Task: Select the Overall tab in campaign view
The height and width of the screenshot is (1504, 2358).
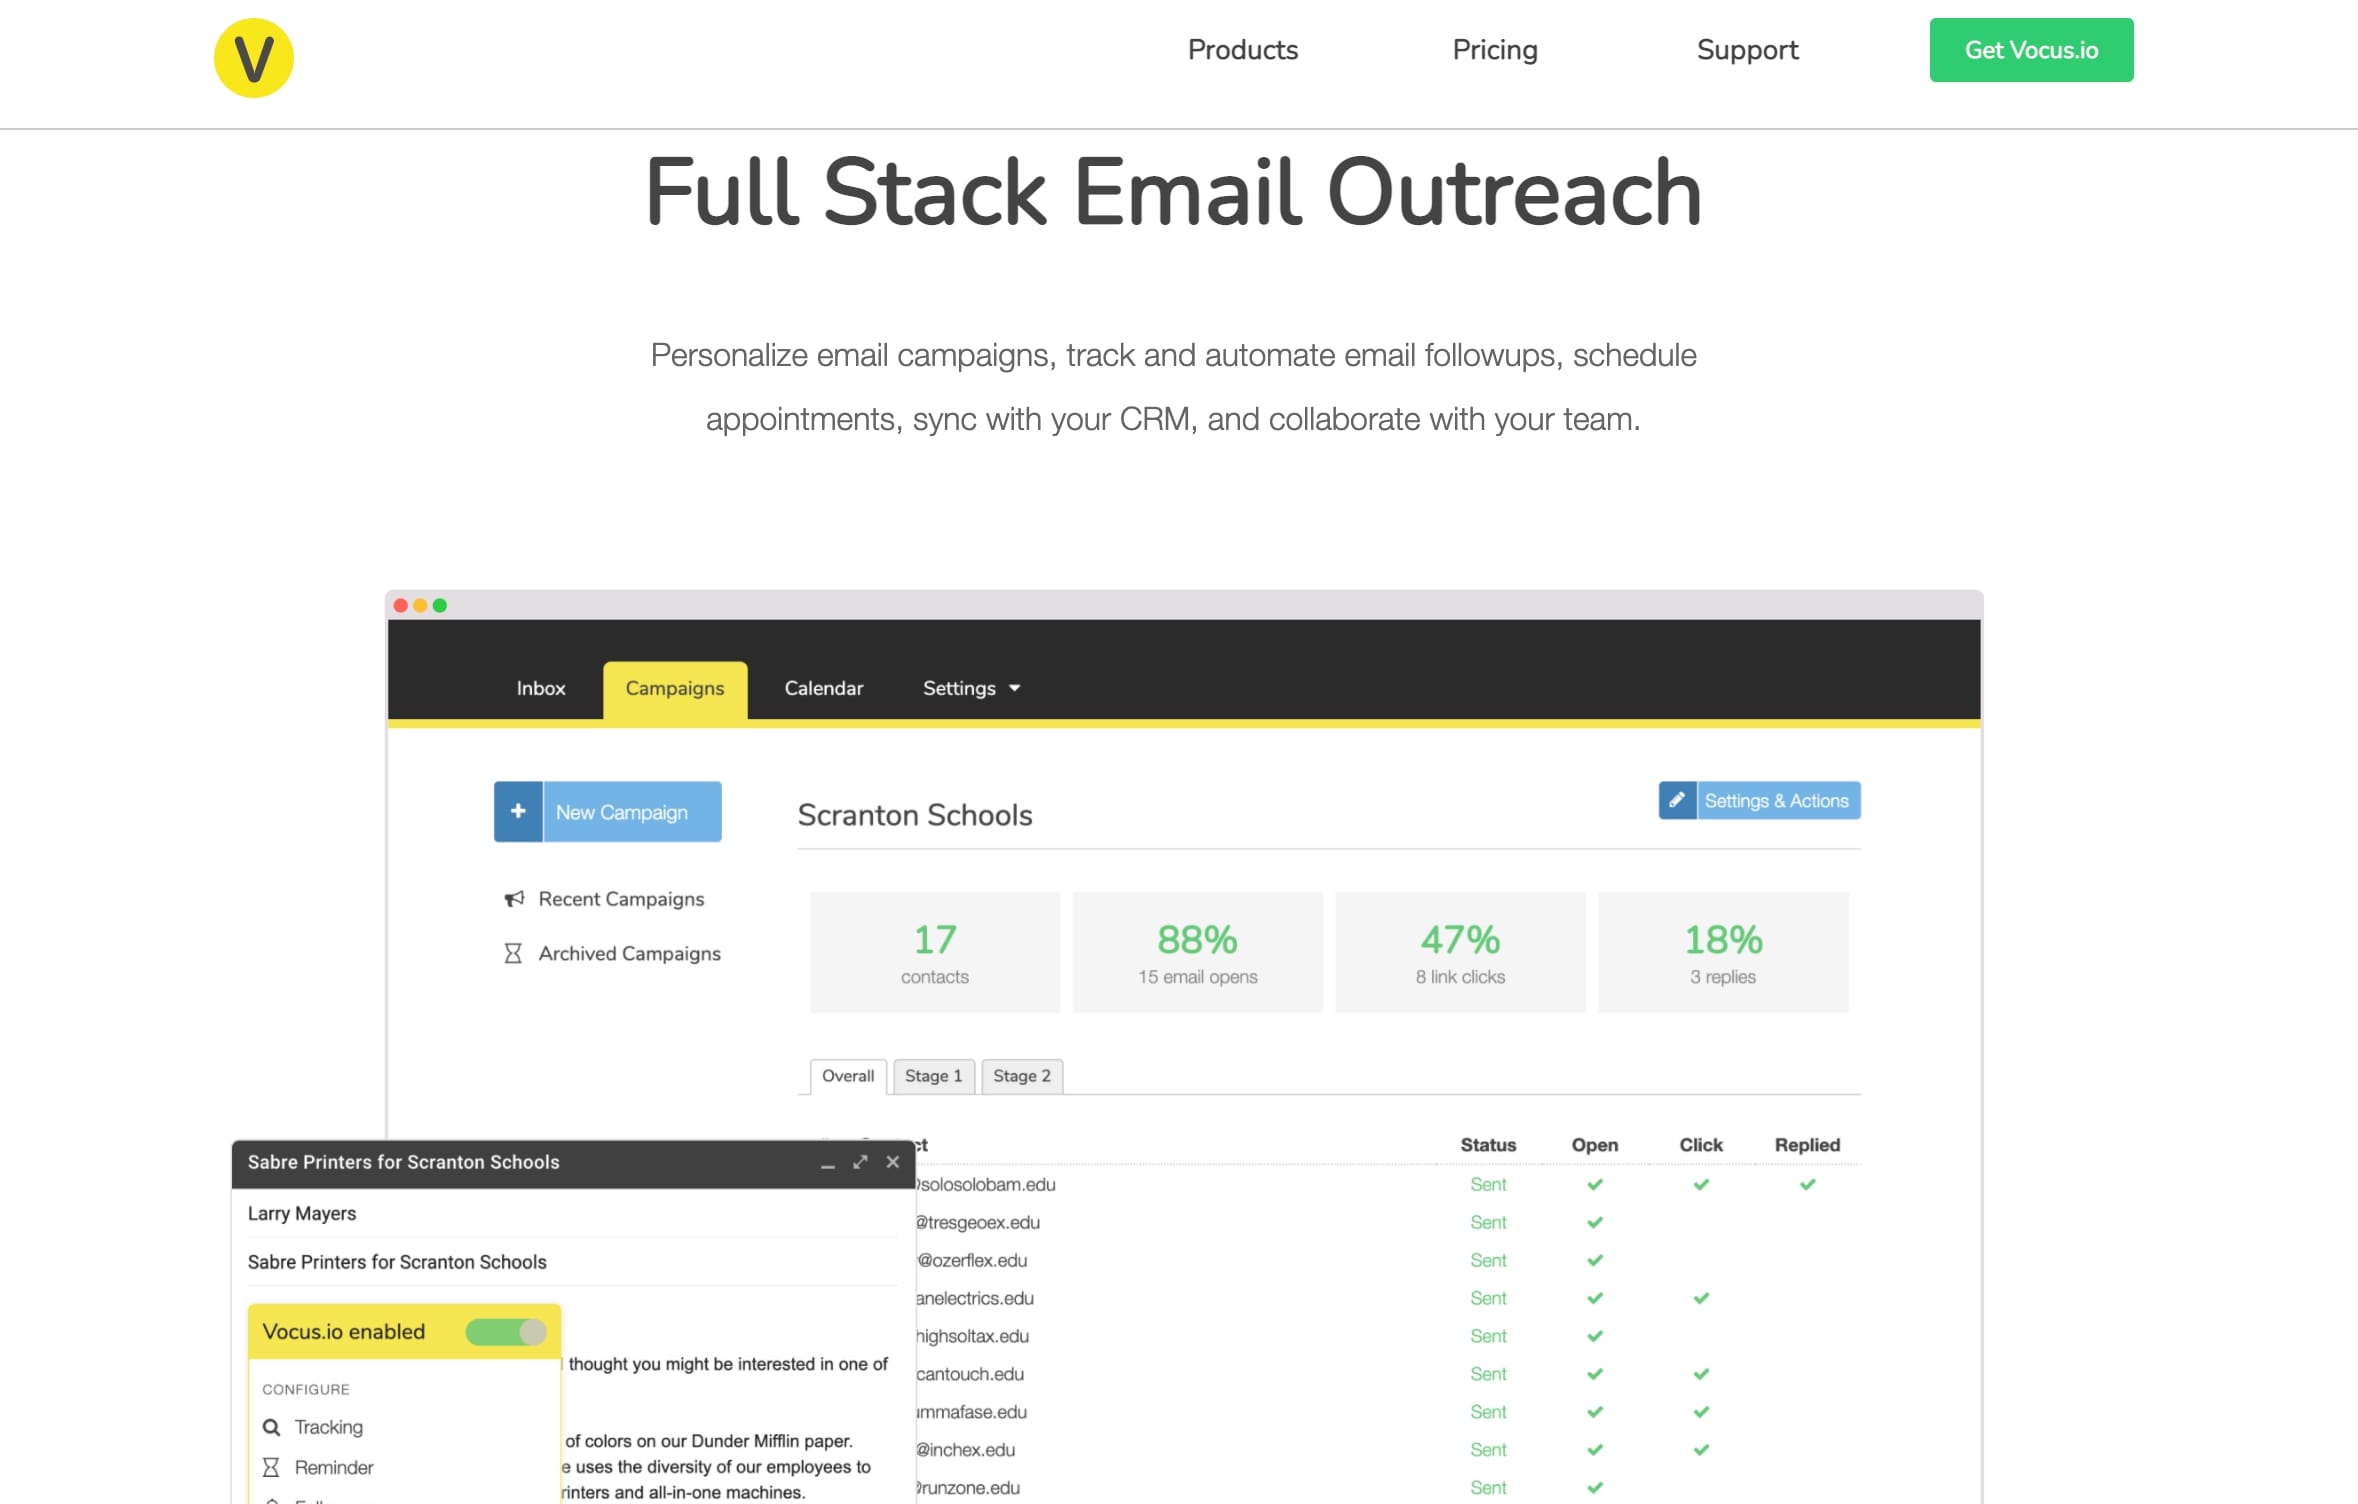Action: [x=846, y=1076]
